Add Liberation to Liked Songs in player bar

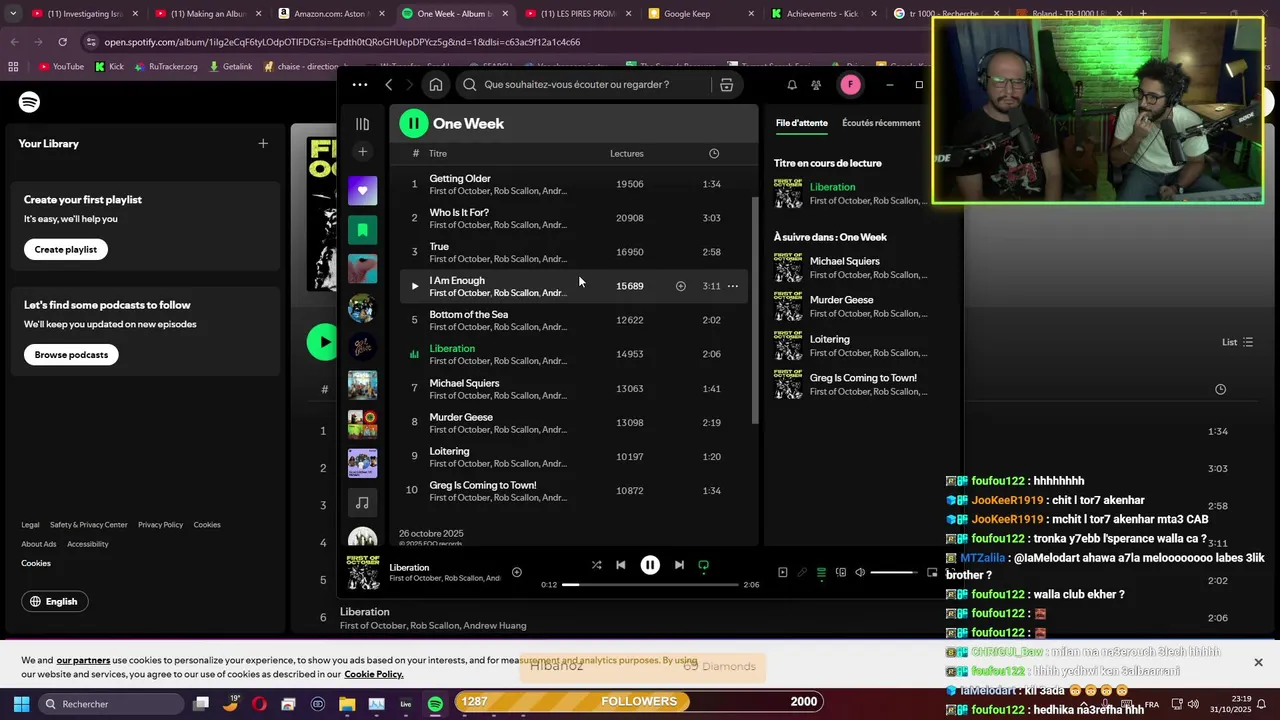pyautogui.click(x=517, y=572)
